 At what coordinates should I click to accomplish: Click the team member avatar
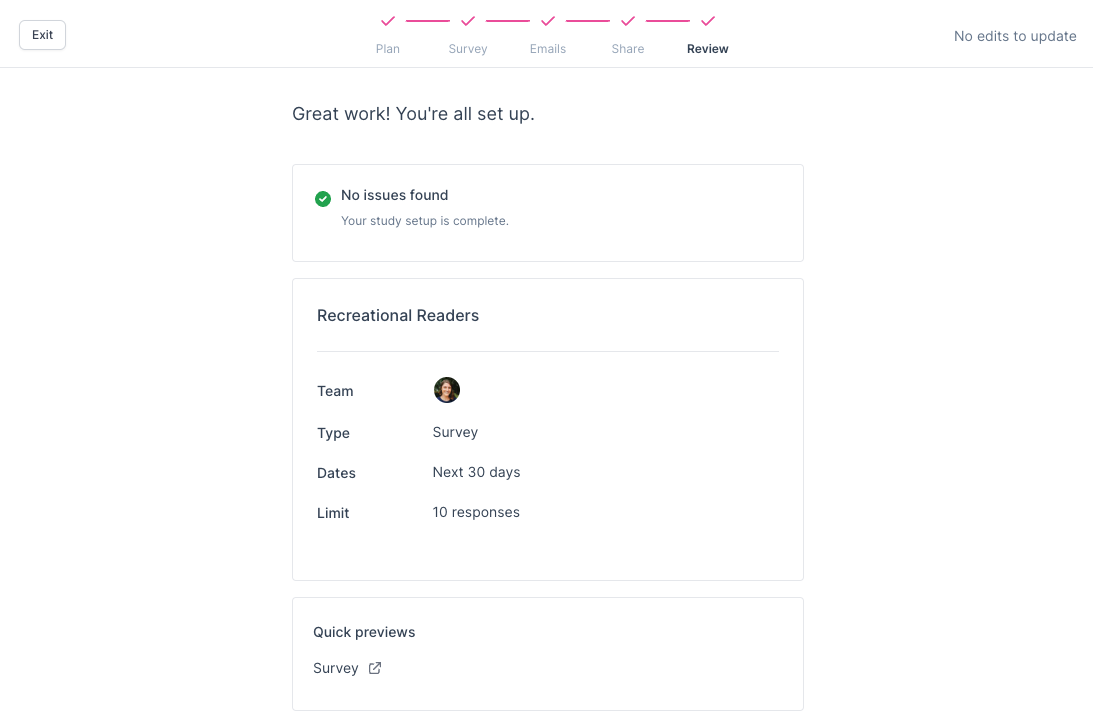[x=447, y=390]
